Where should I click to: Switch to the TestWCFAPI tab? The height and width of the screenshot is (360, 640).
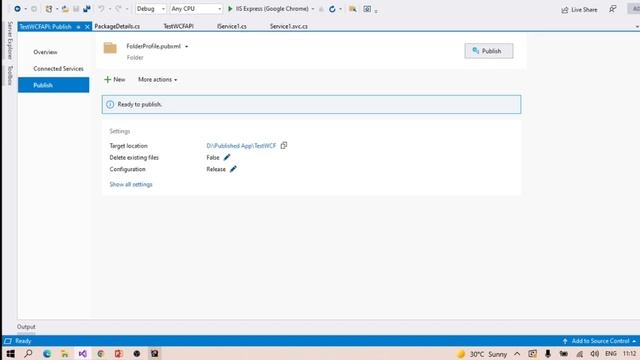coord(178,26)
